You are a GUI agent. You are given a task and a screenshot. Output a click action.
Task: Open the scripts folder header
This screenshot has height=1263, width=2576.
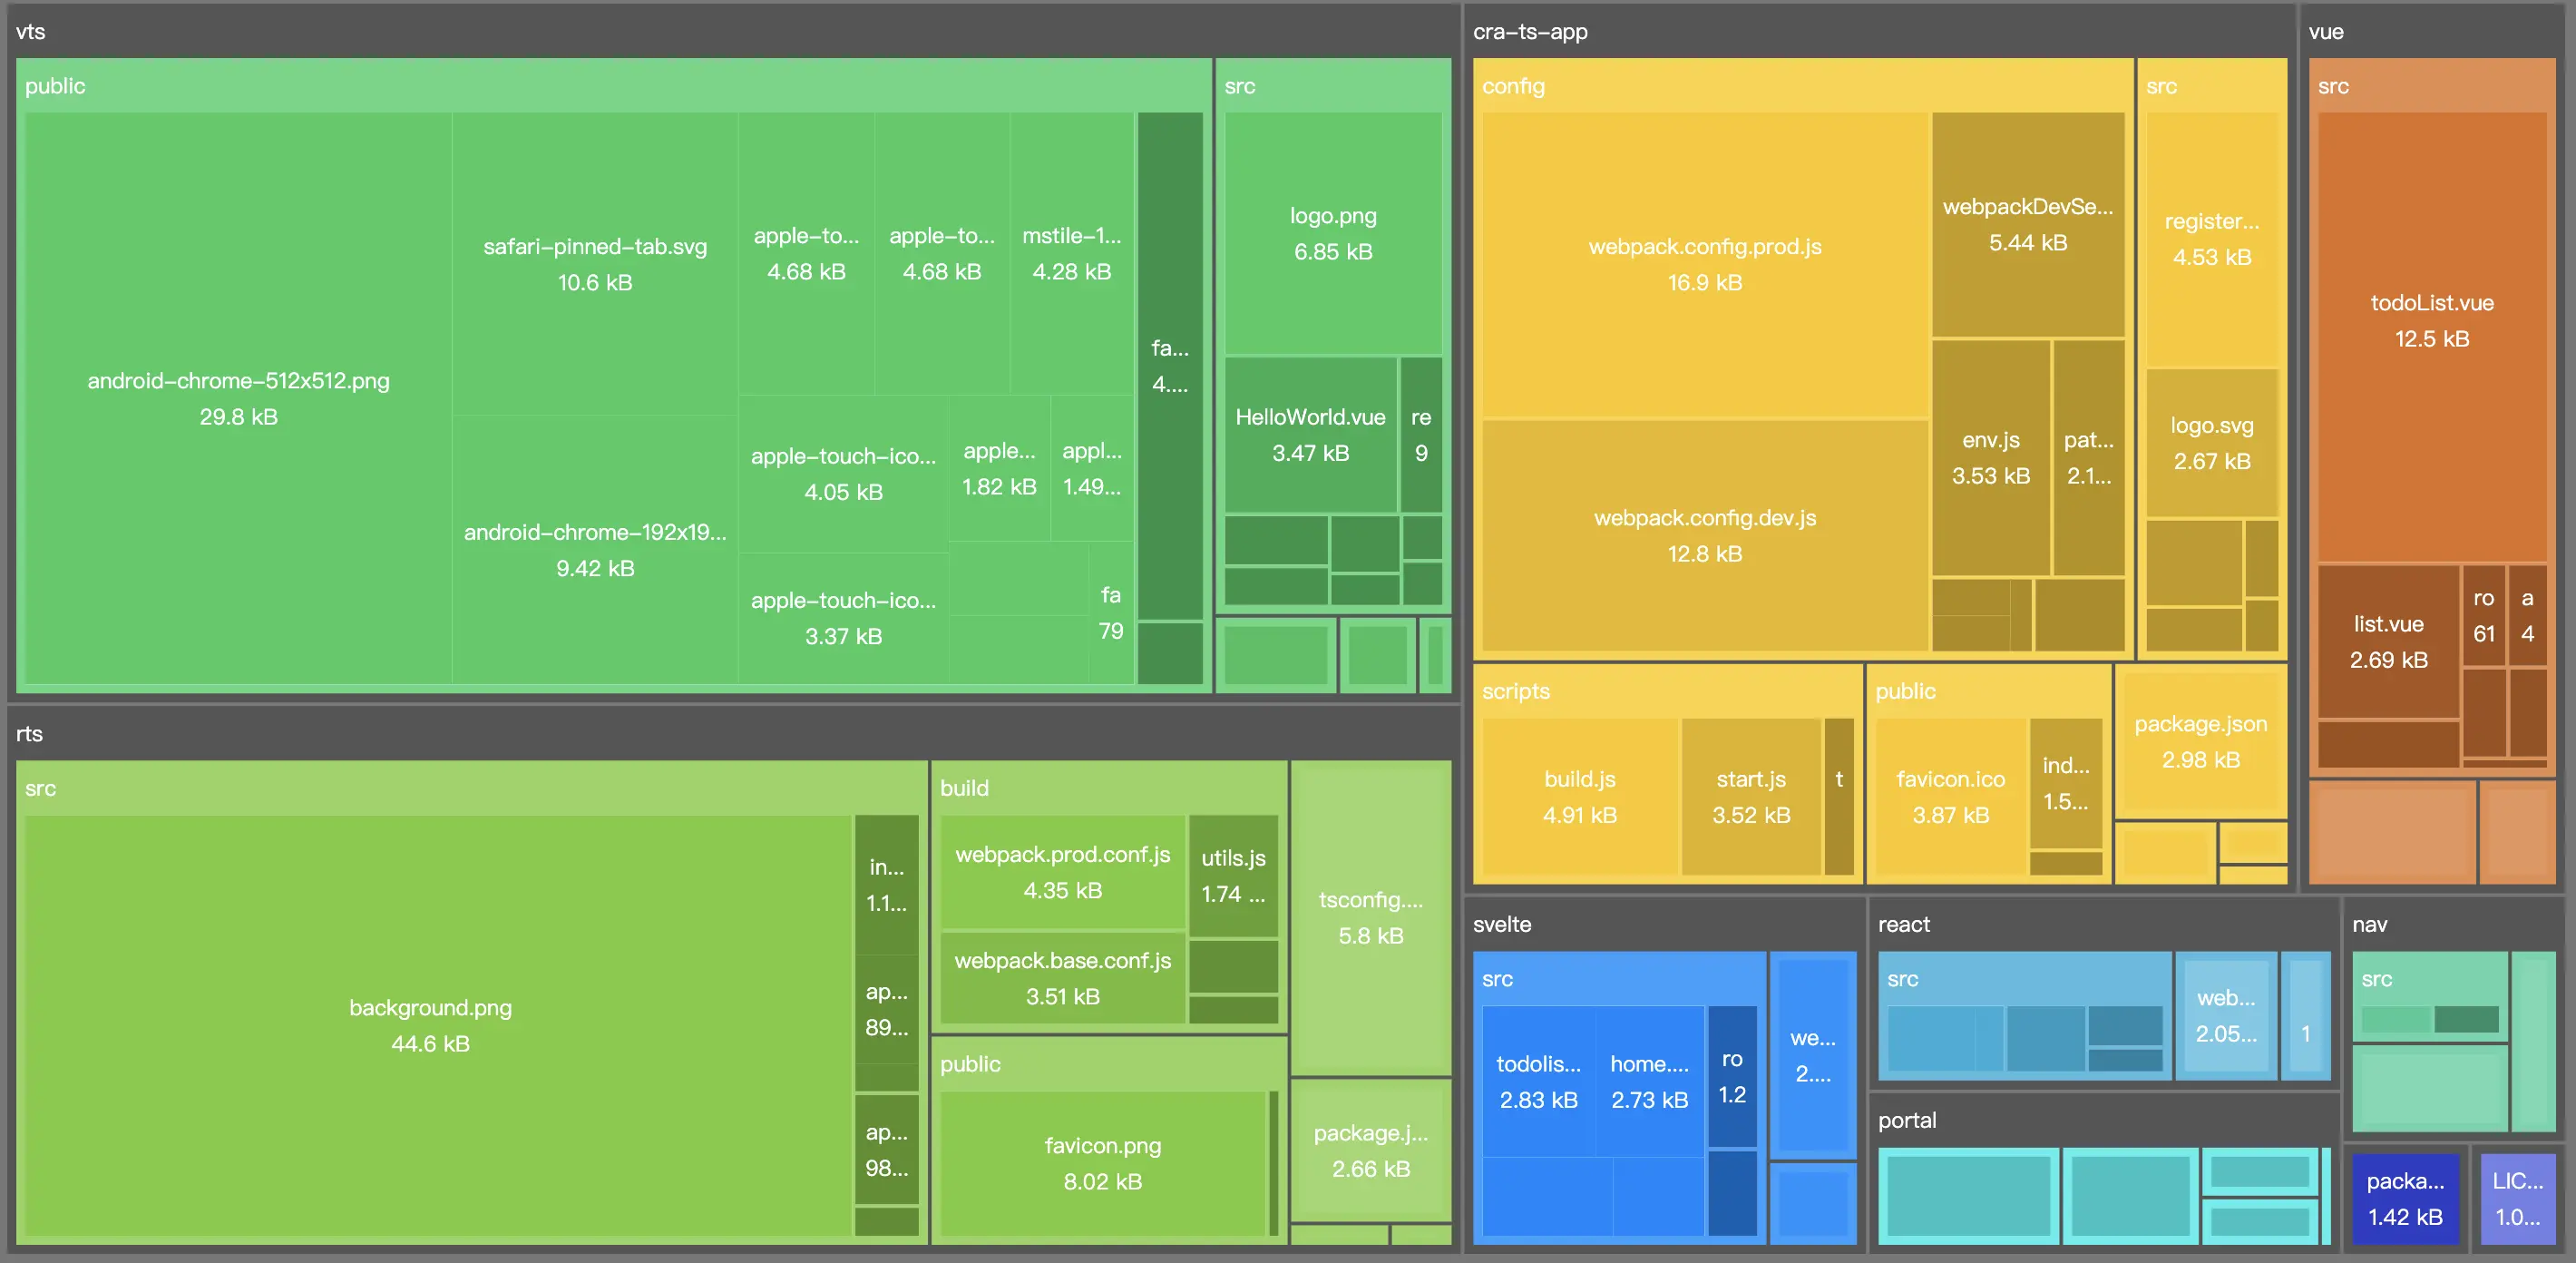tap(1515, 691)
